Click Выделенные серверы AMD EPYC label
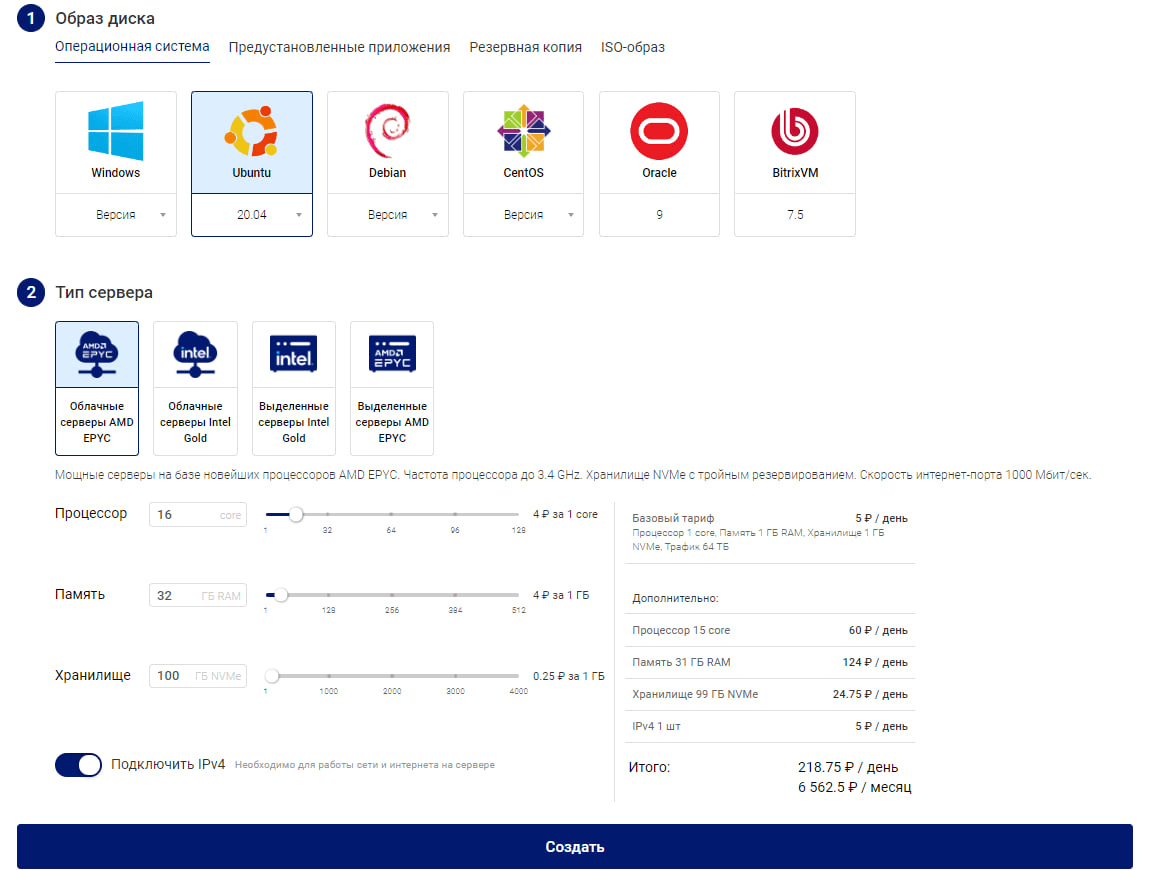 click(392, 422)
